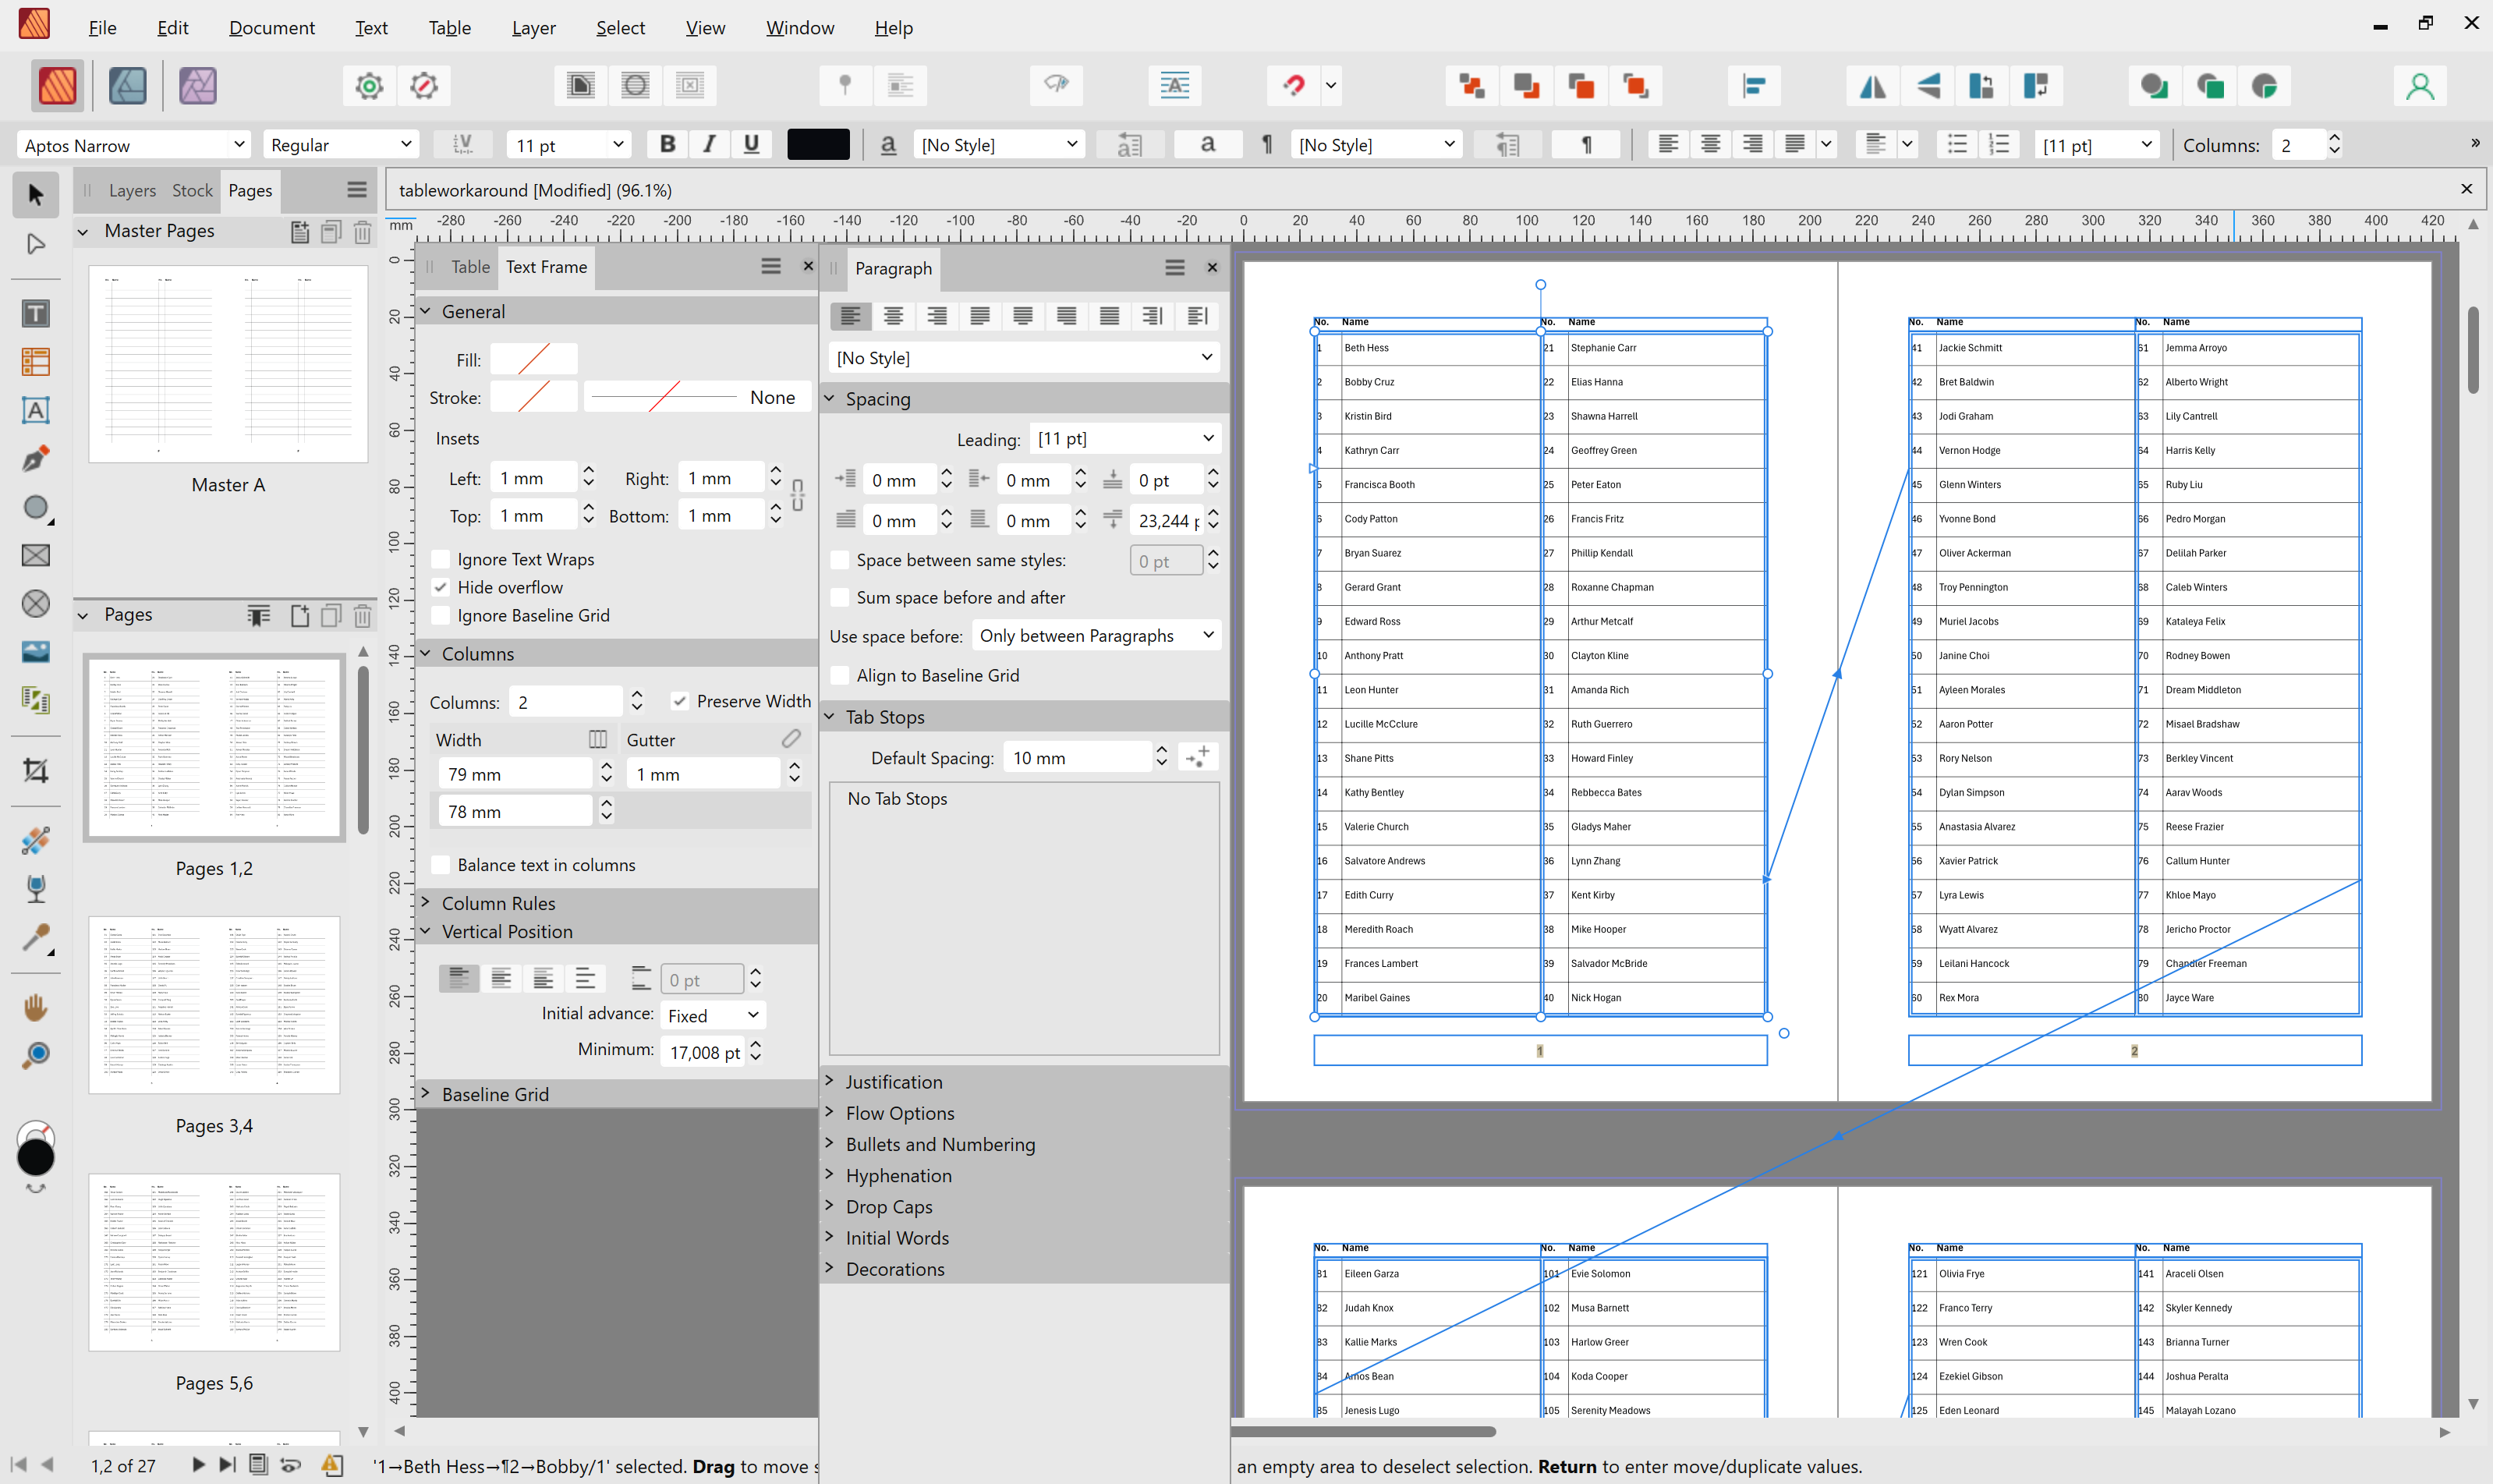The image size is (2493, 1484).
Task: Center align text in toolbar
Action: (1711, 144)
